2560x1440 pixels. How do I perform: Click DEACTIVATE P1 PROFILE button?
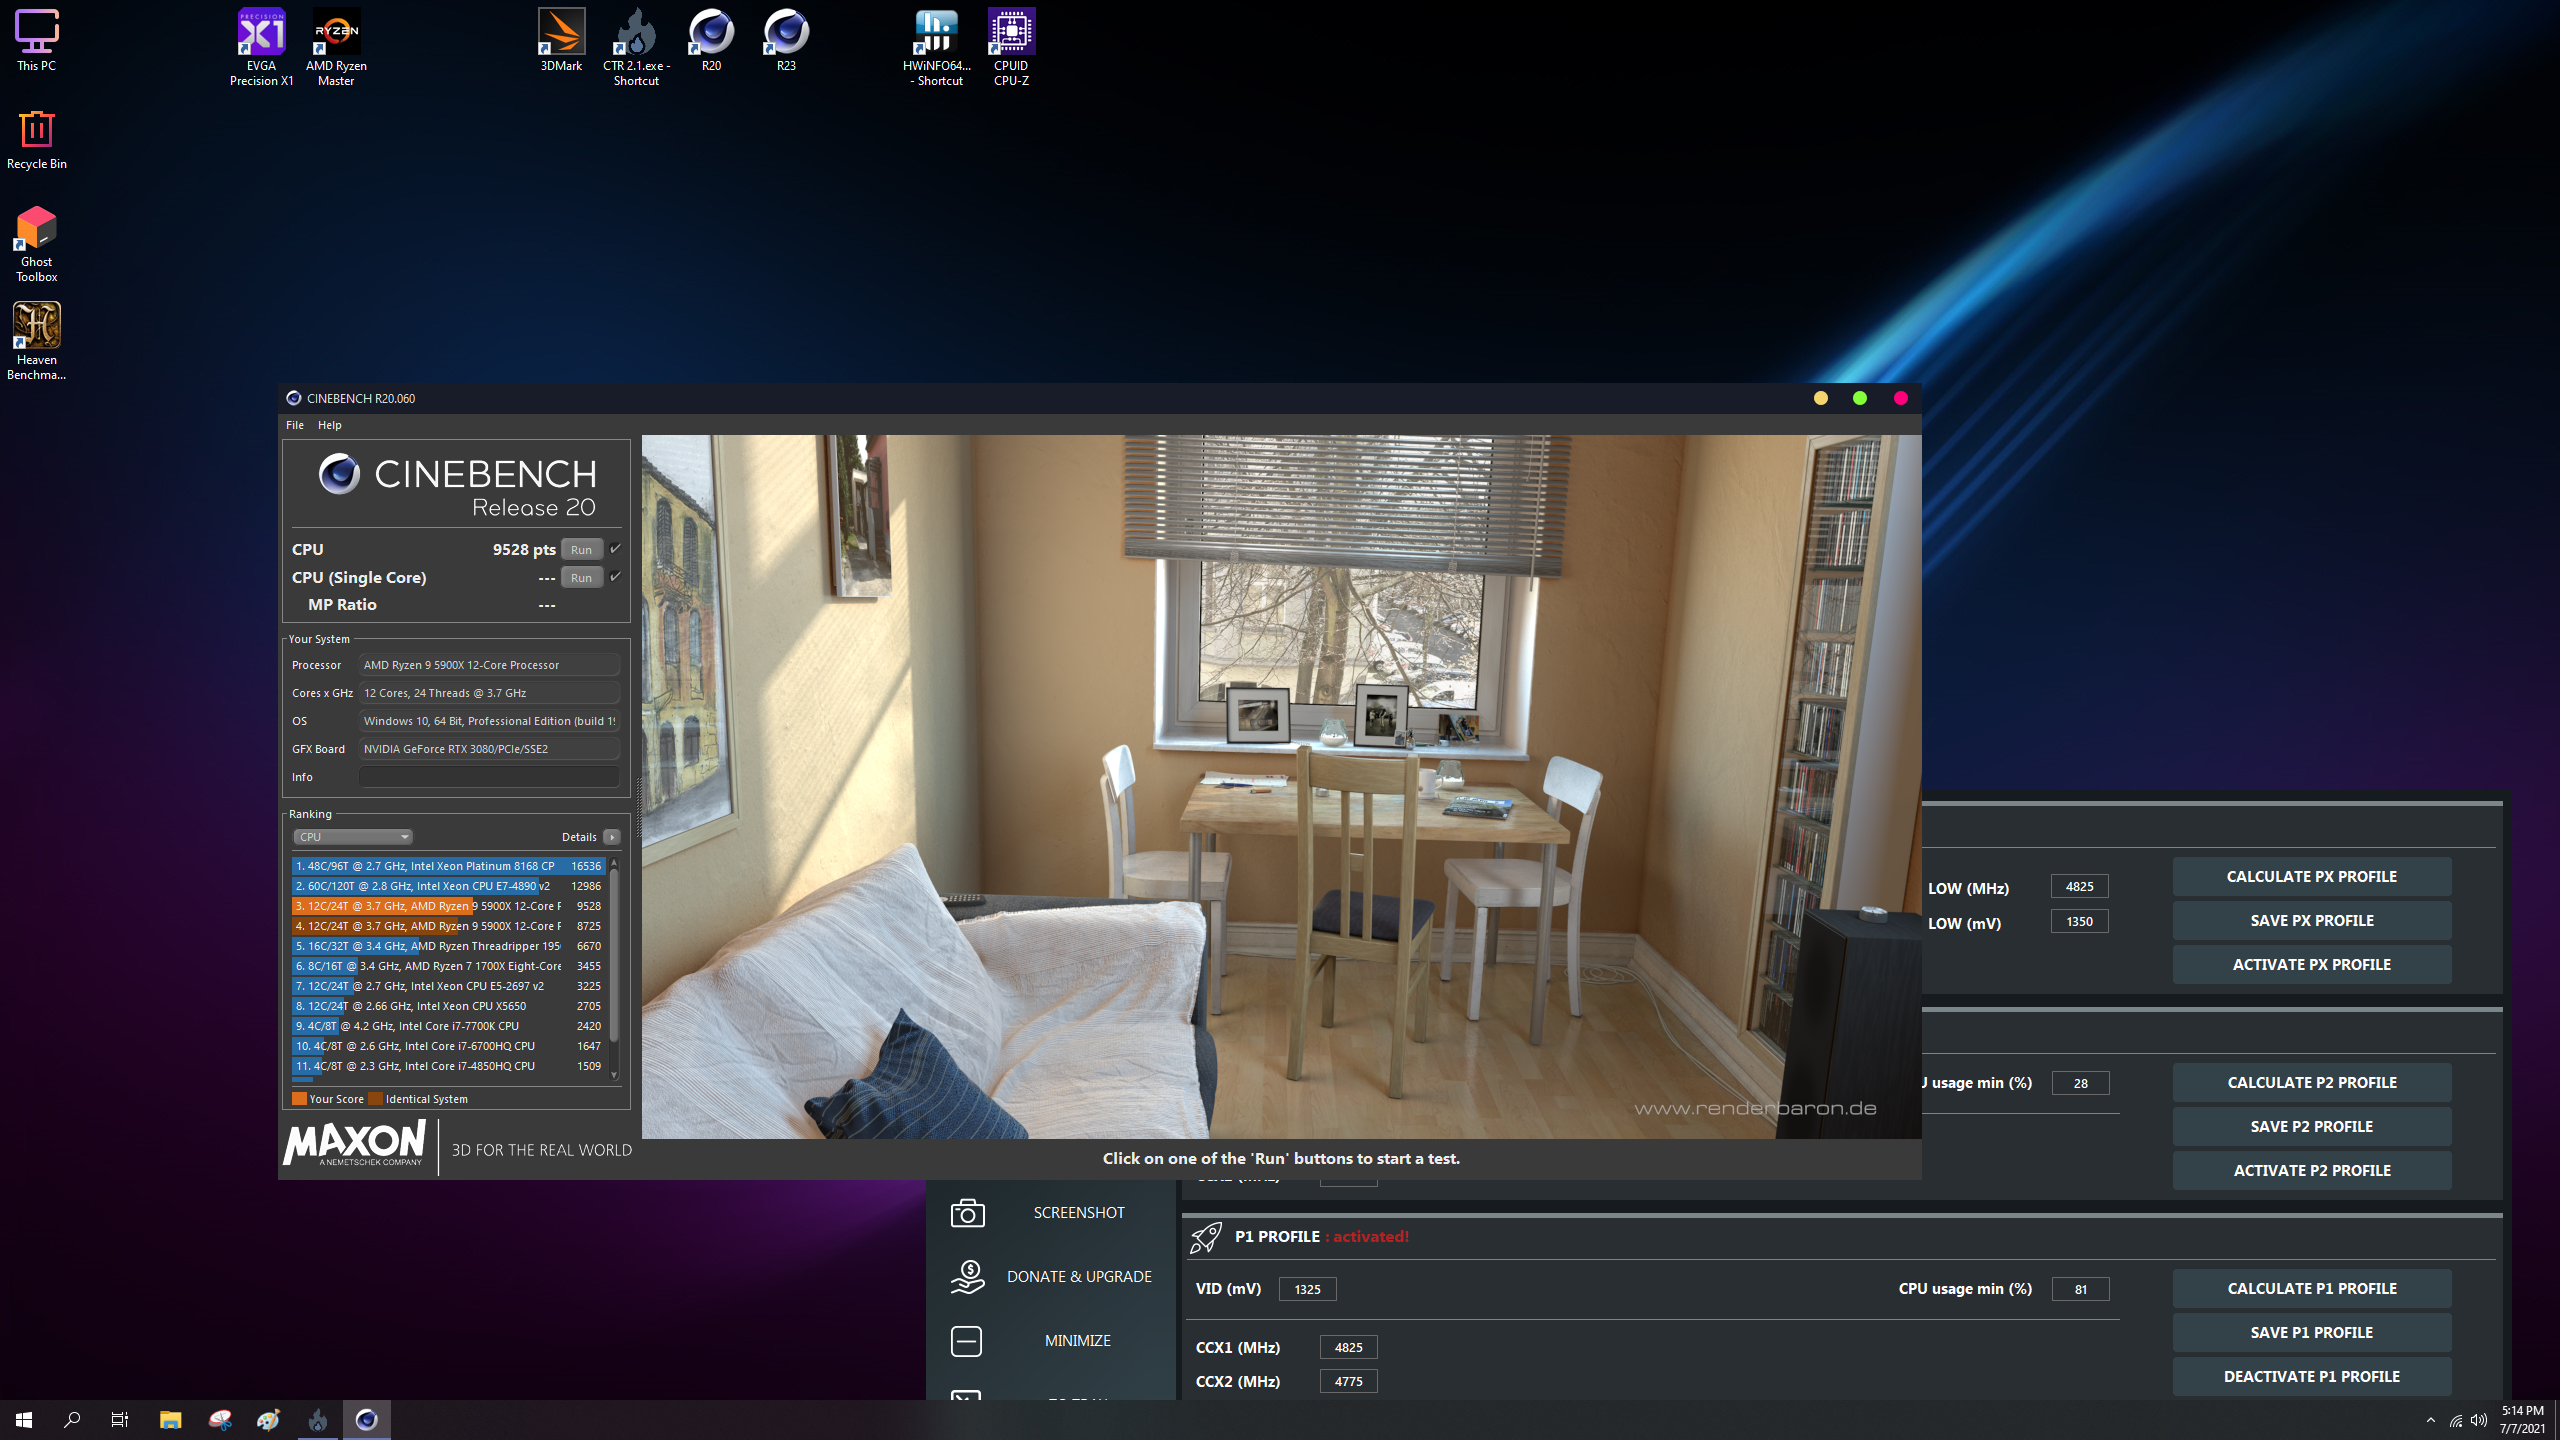(x=2312, y=1377)
